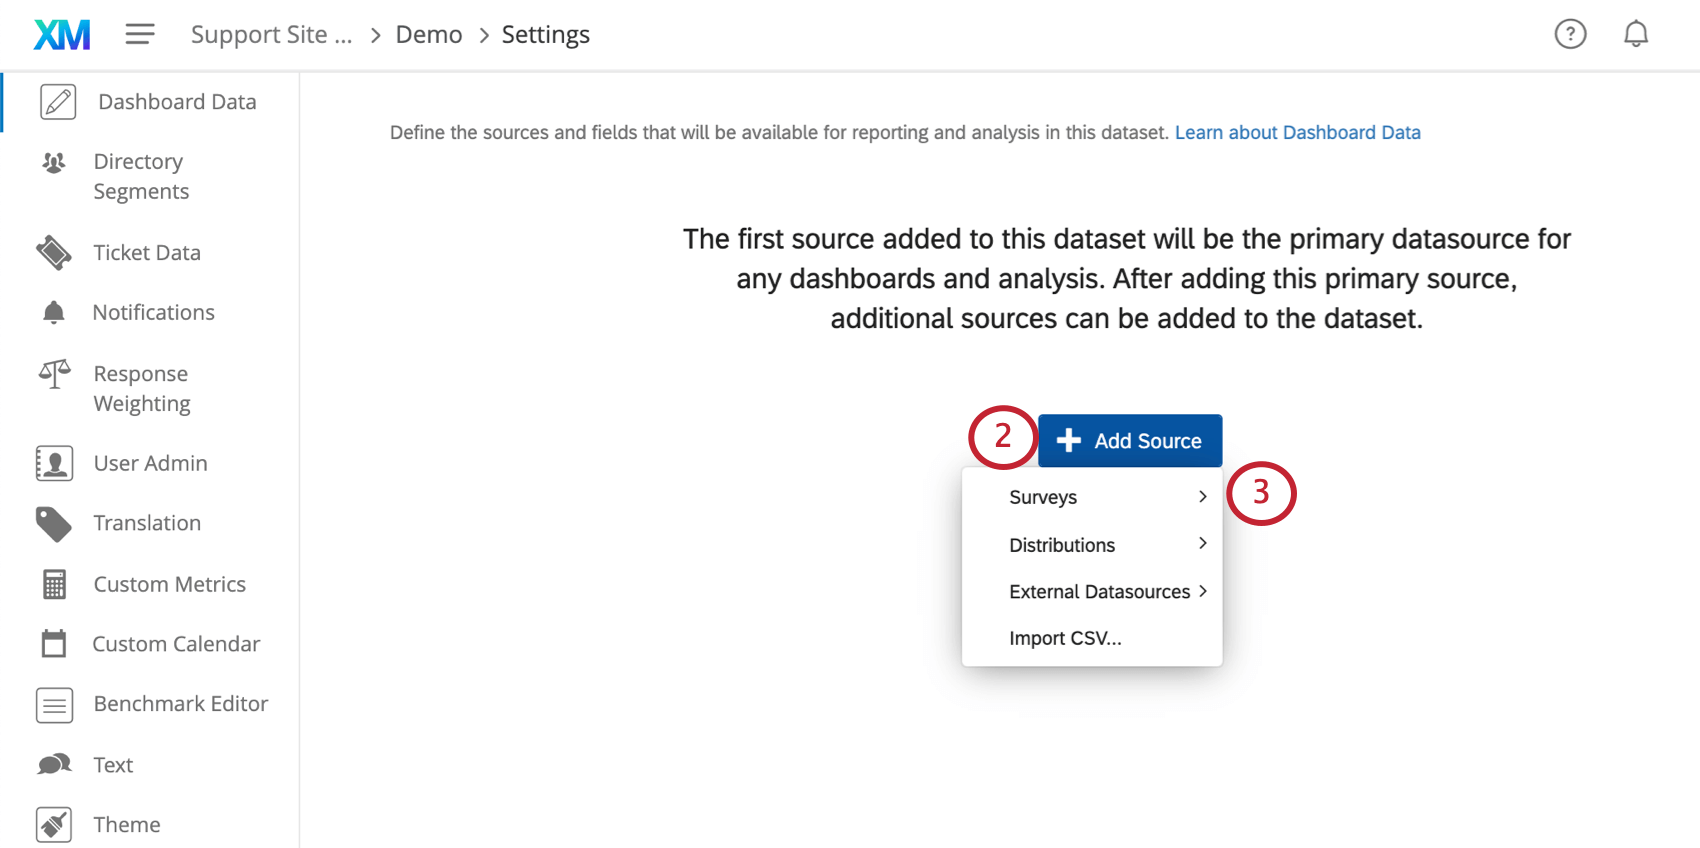The width and height of the screenshot is (1700, 848).
Task: Select Import CSV from the menu
Action: 1065,638
